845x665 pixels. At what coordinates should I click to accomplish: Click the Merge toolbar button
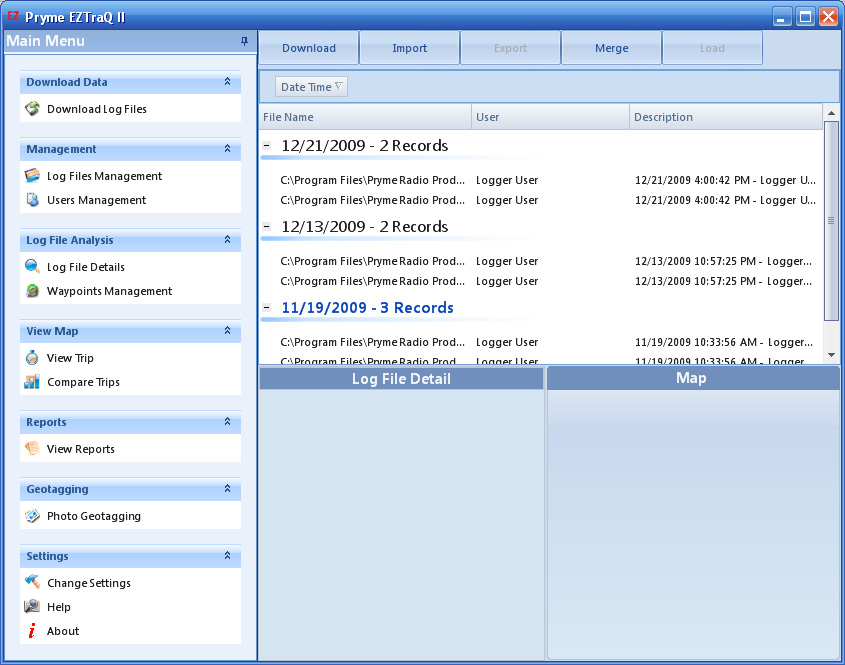click(x=612, y=48)
